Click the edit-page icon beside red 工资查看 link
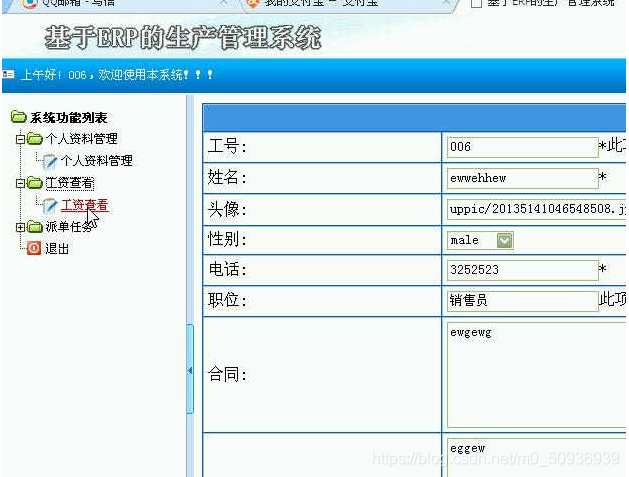Image resolution: width=629 pixels, height=477 pixels. coord(50,206)
